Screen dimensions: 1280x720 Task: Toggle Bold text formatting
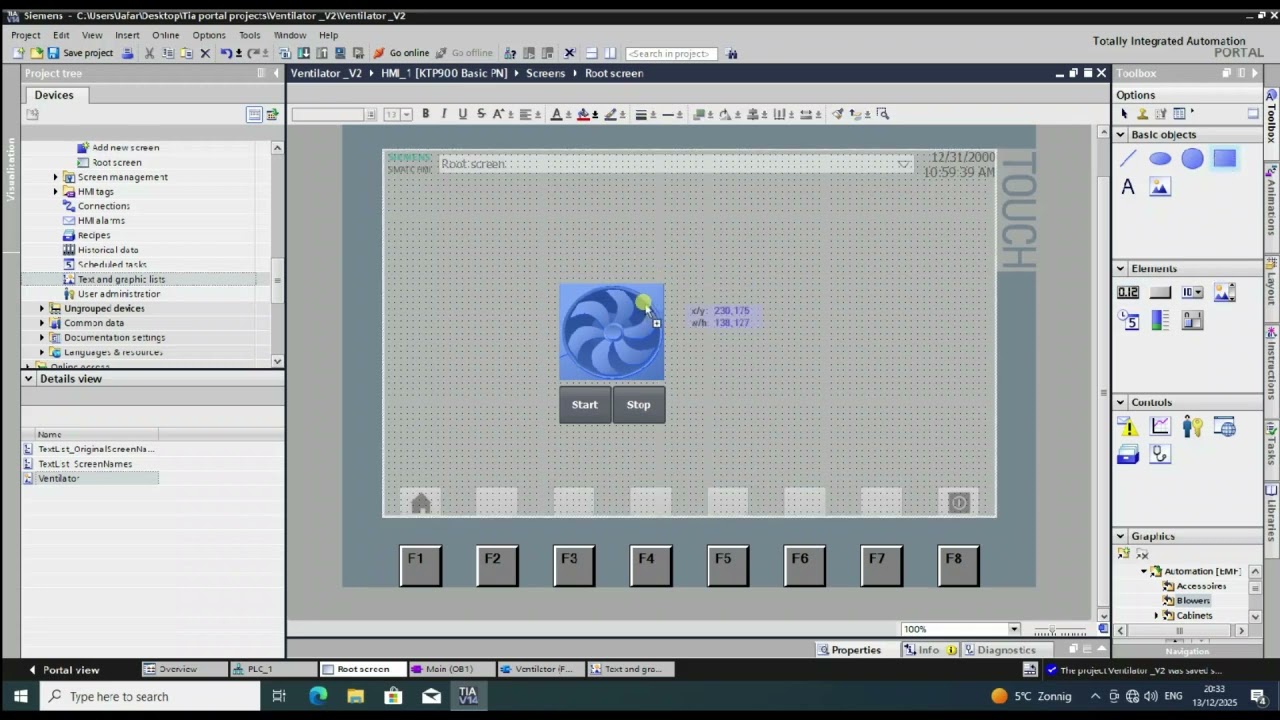[x=425, y=114]
